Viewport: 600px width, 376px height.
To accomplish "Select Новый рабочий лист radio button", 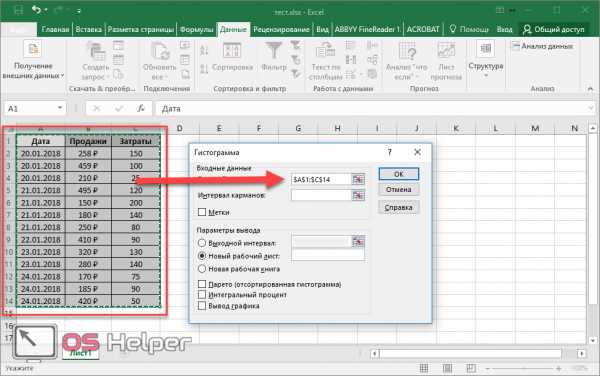I will coord(202,256).
